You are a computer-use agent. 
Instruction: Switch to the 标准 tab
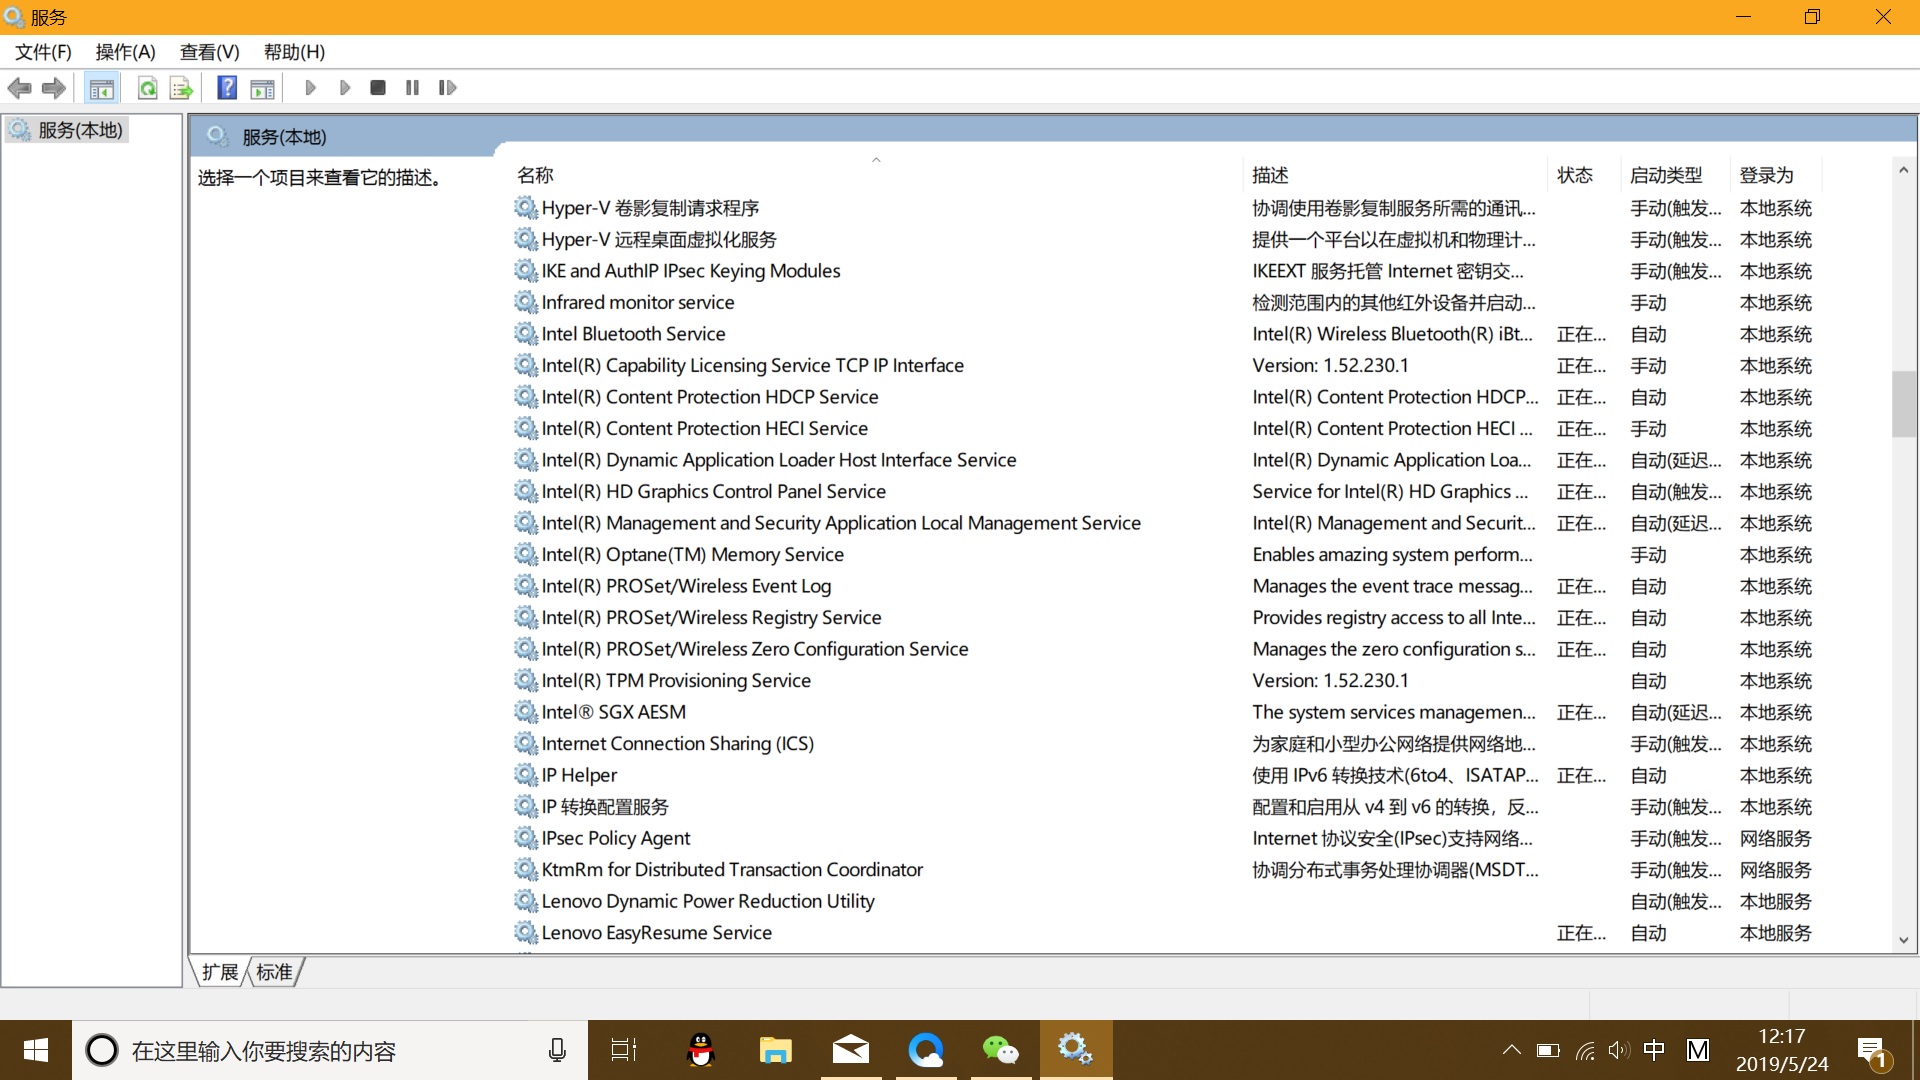274,972
